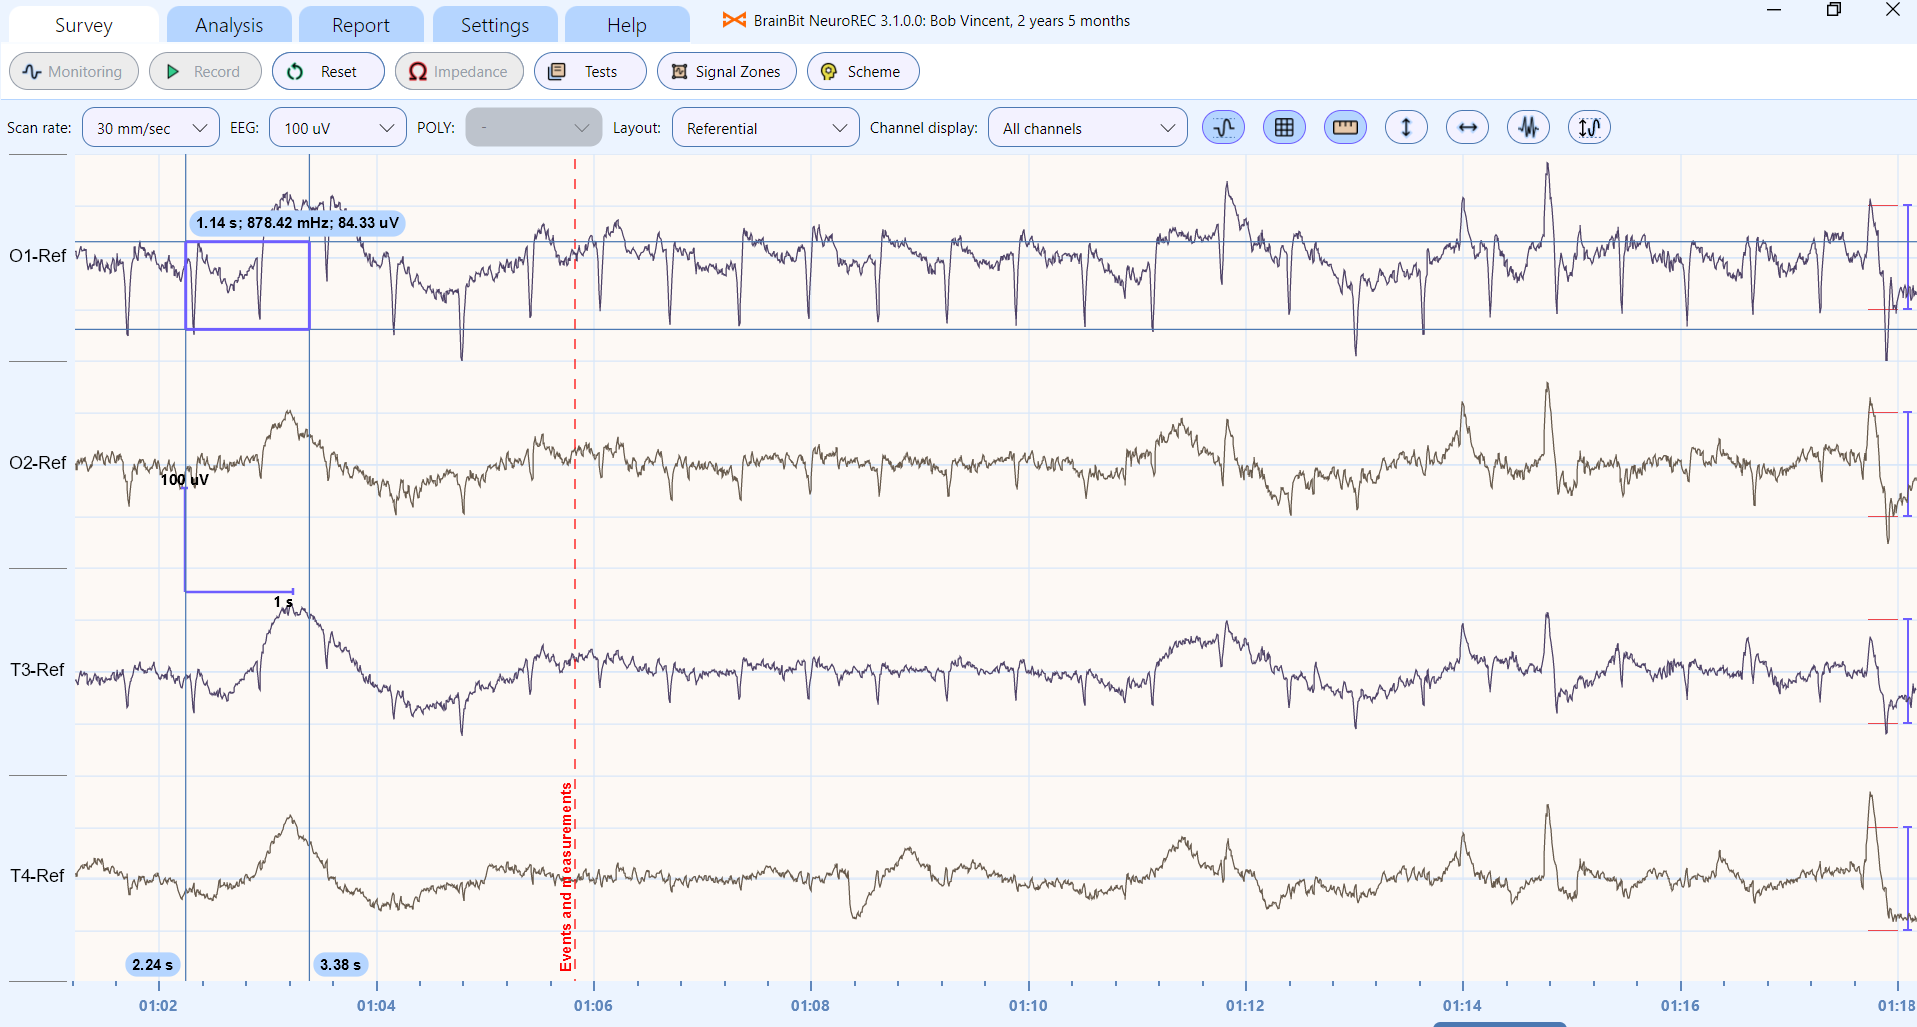The width and height of the screenshot is (1917, 1027).
Task: Switch to the Analysis tab
Action: click(x=229, y=25)
